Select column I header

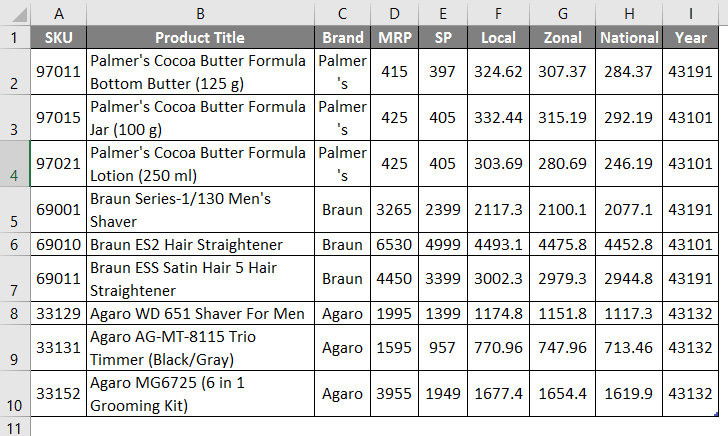tap(690, 13)
